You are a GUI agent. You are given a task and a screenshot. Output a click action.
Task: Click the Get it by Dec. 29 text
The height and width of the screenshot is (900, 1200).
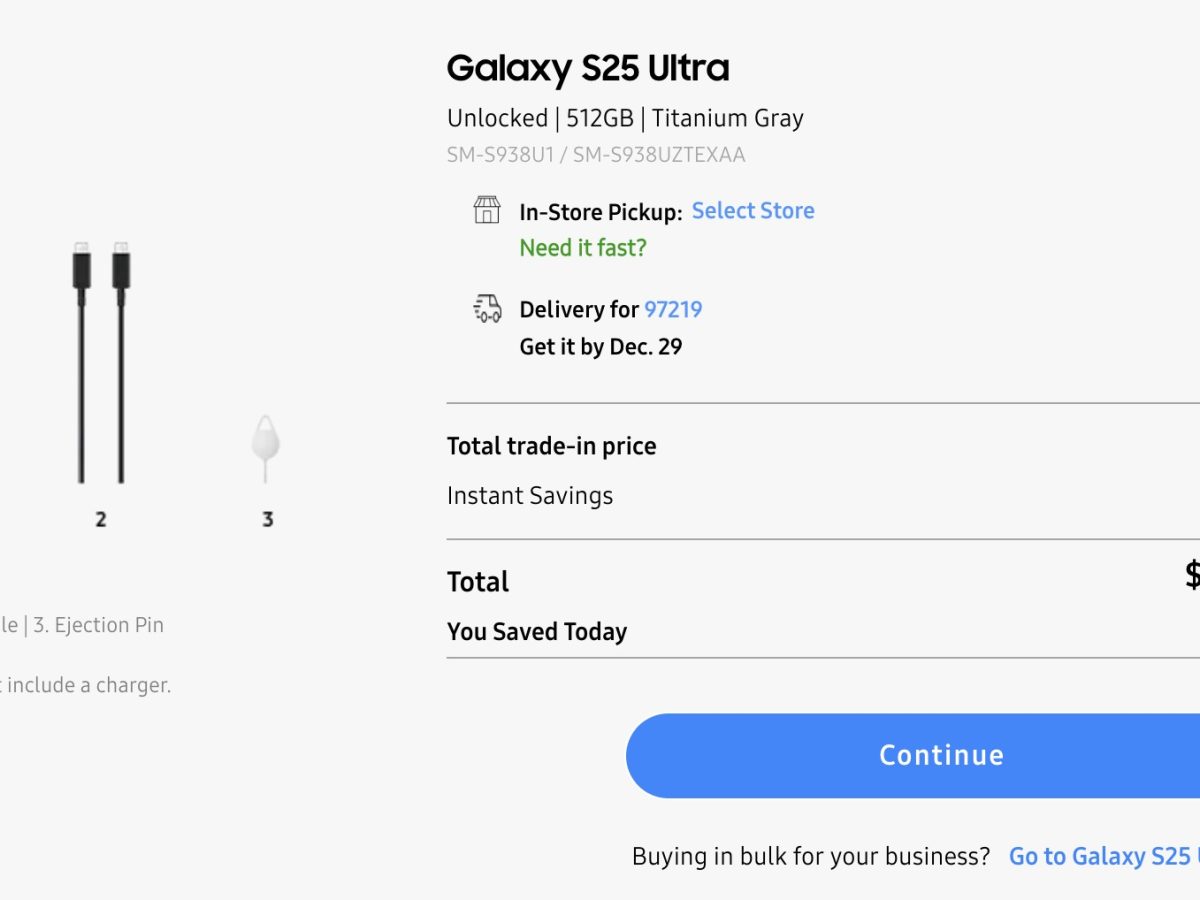[600, 347]
